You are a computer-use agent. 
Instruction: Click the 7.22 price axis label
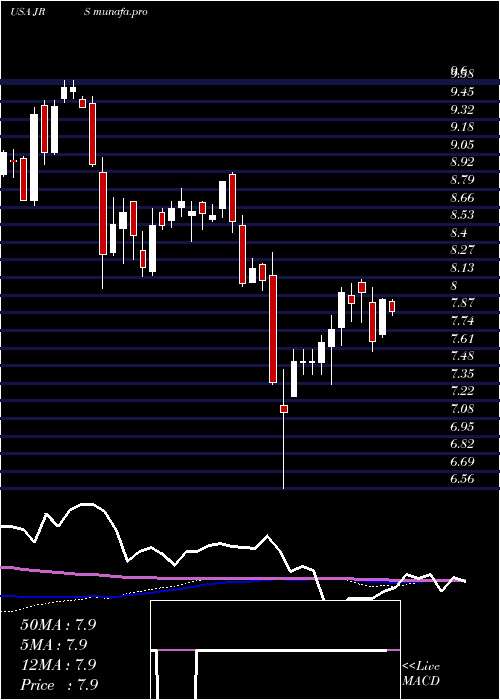(x=462, y=391)
